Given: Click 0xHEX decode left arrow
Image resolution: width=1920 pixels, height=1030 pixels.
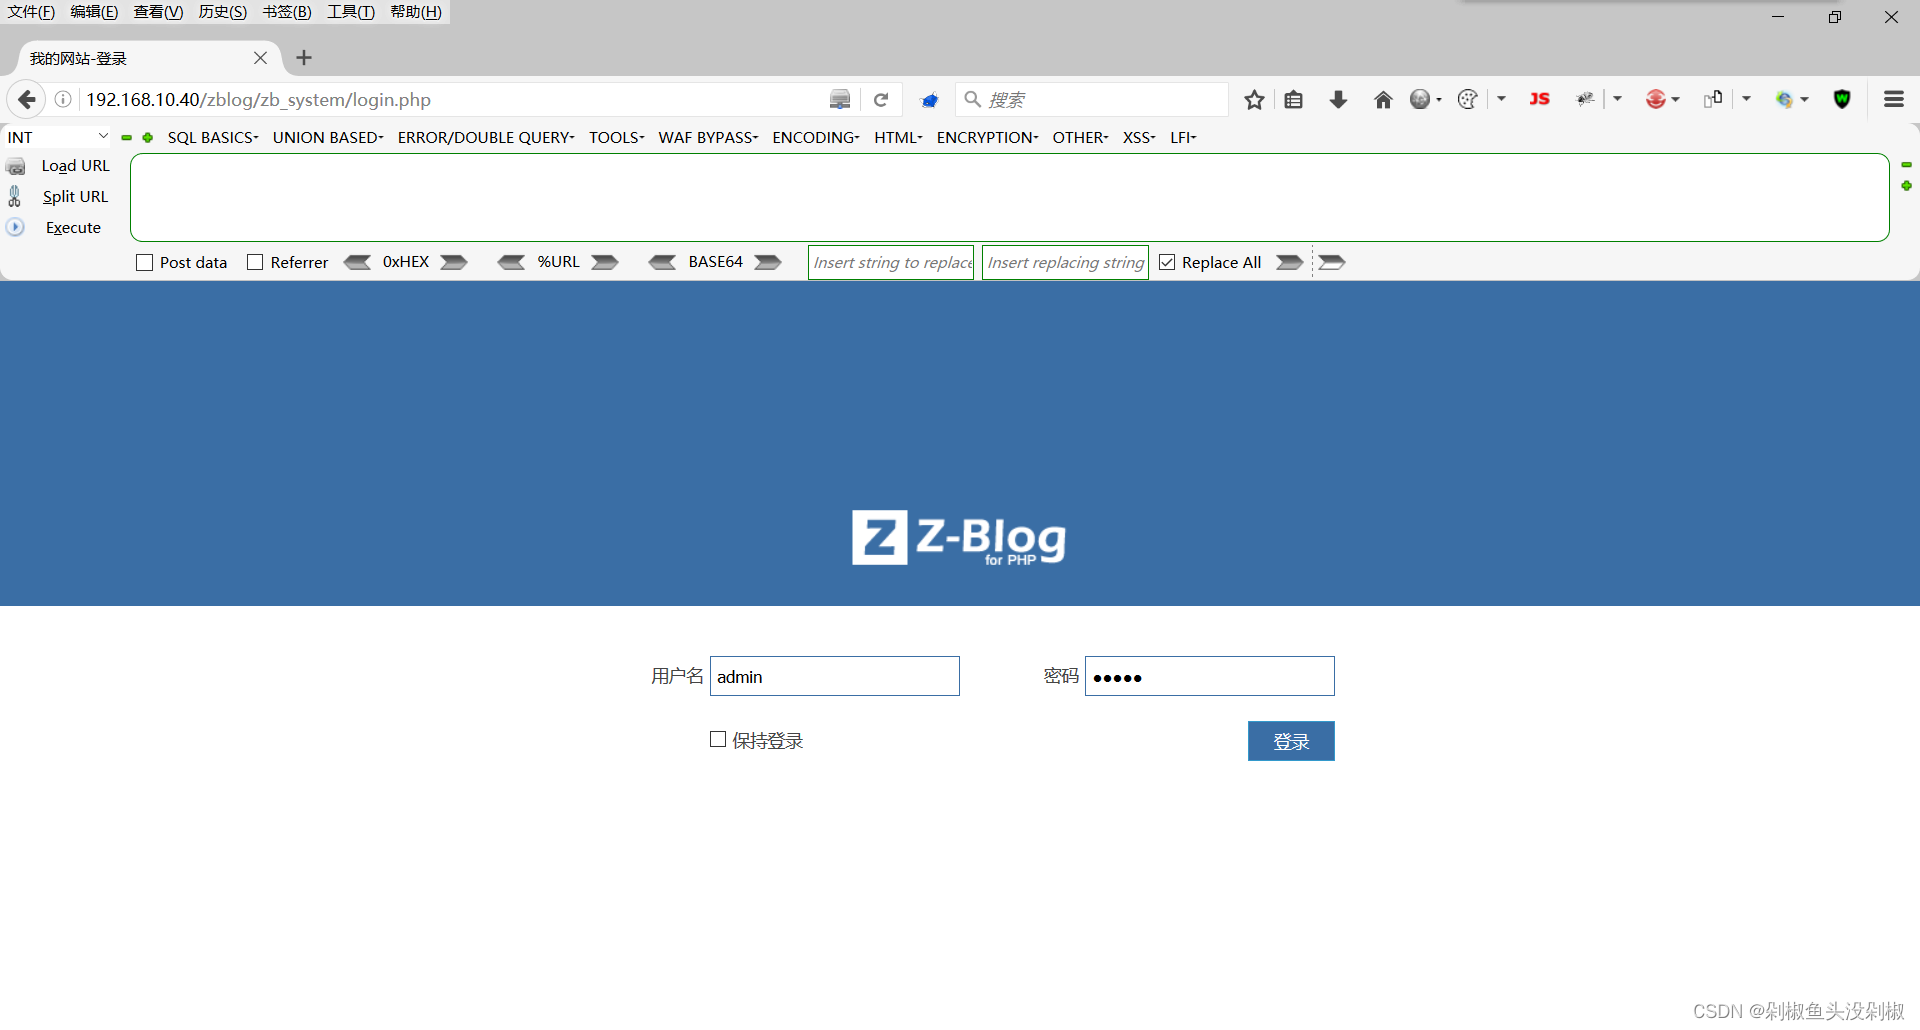Looking at the screenshot, I should 358,262.
